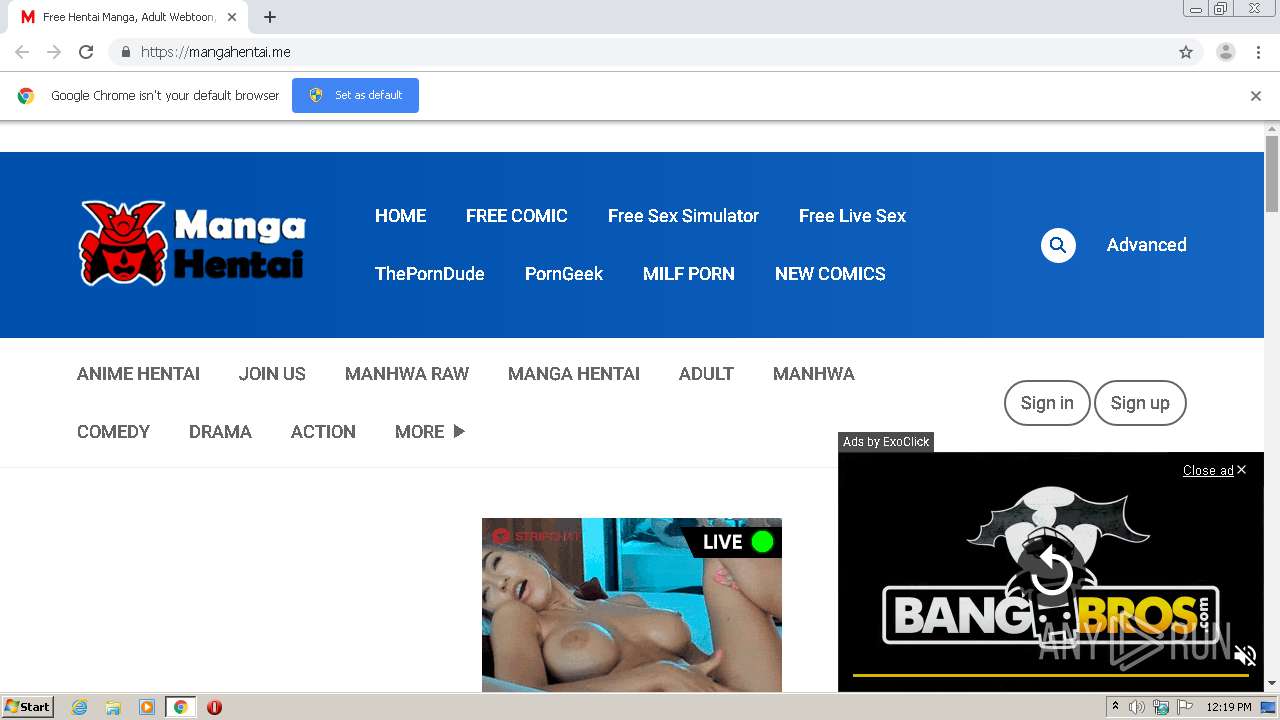Expand the MORE genres dropdown

[x=430, y=432]
